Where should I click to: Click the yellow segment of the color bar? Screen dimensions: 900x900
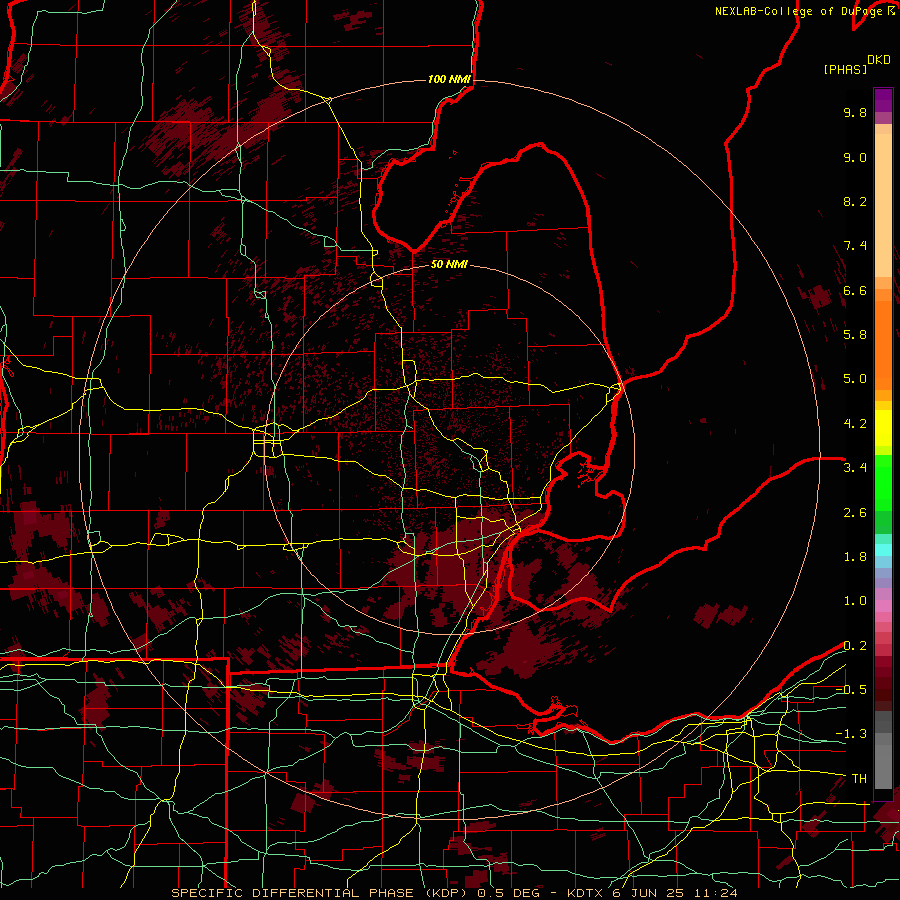point(883,428)
